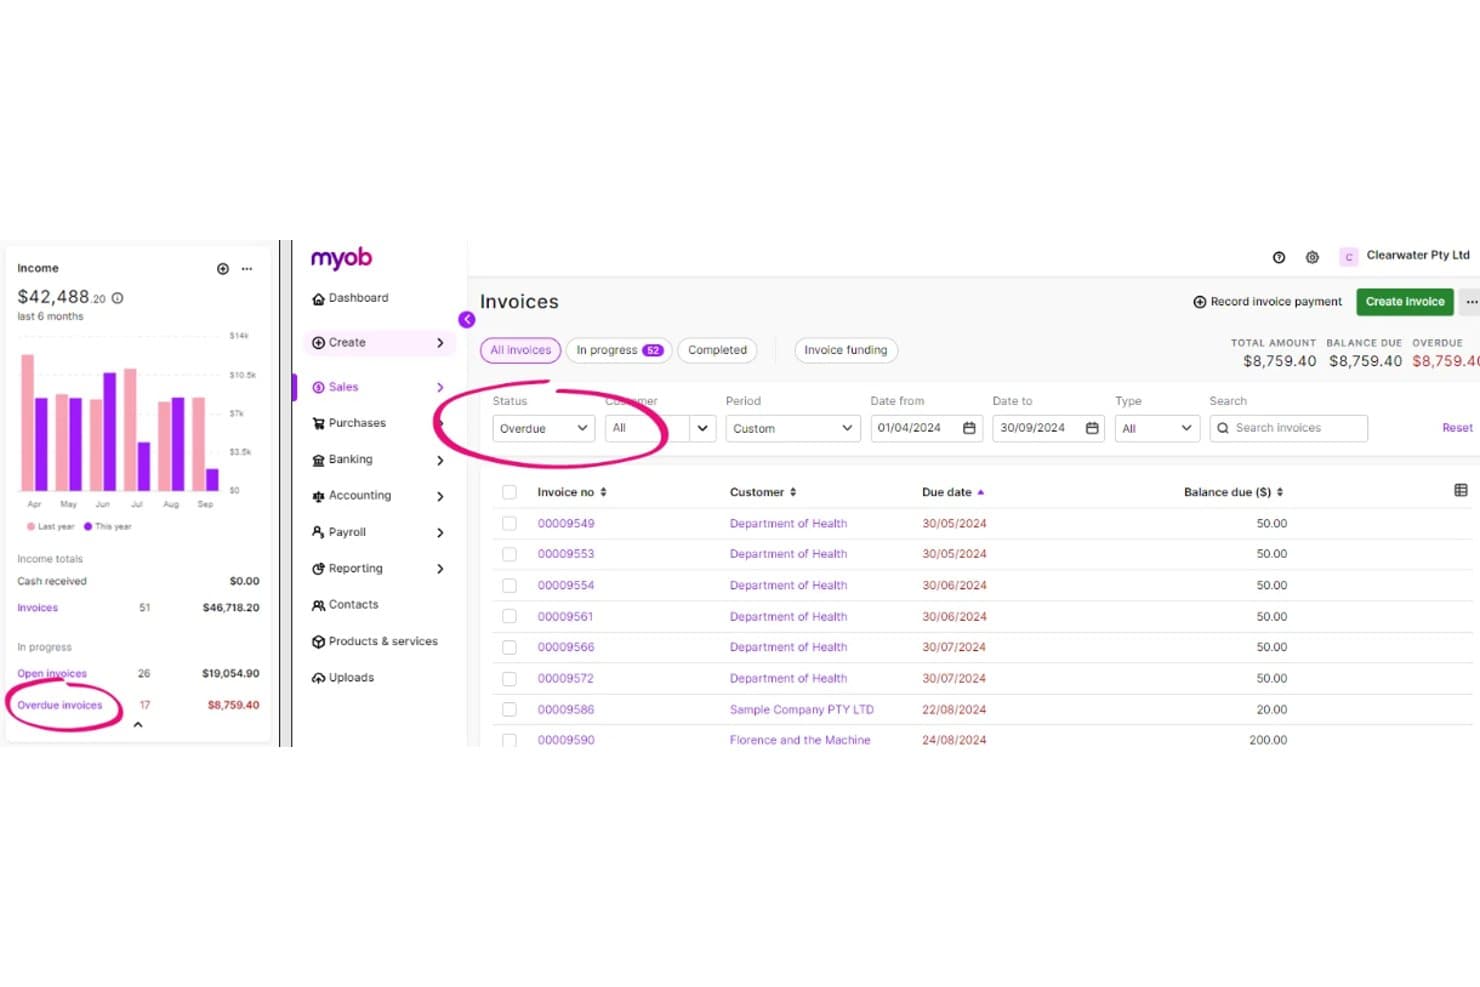Open the Invoice funding tab
The width and height of the screenshot is (1480, 987).
pos(846,350)
